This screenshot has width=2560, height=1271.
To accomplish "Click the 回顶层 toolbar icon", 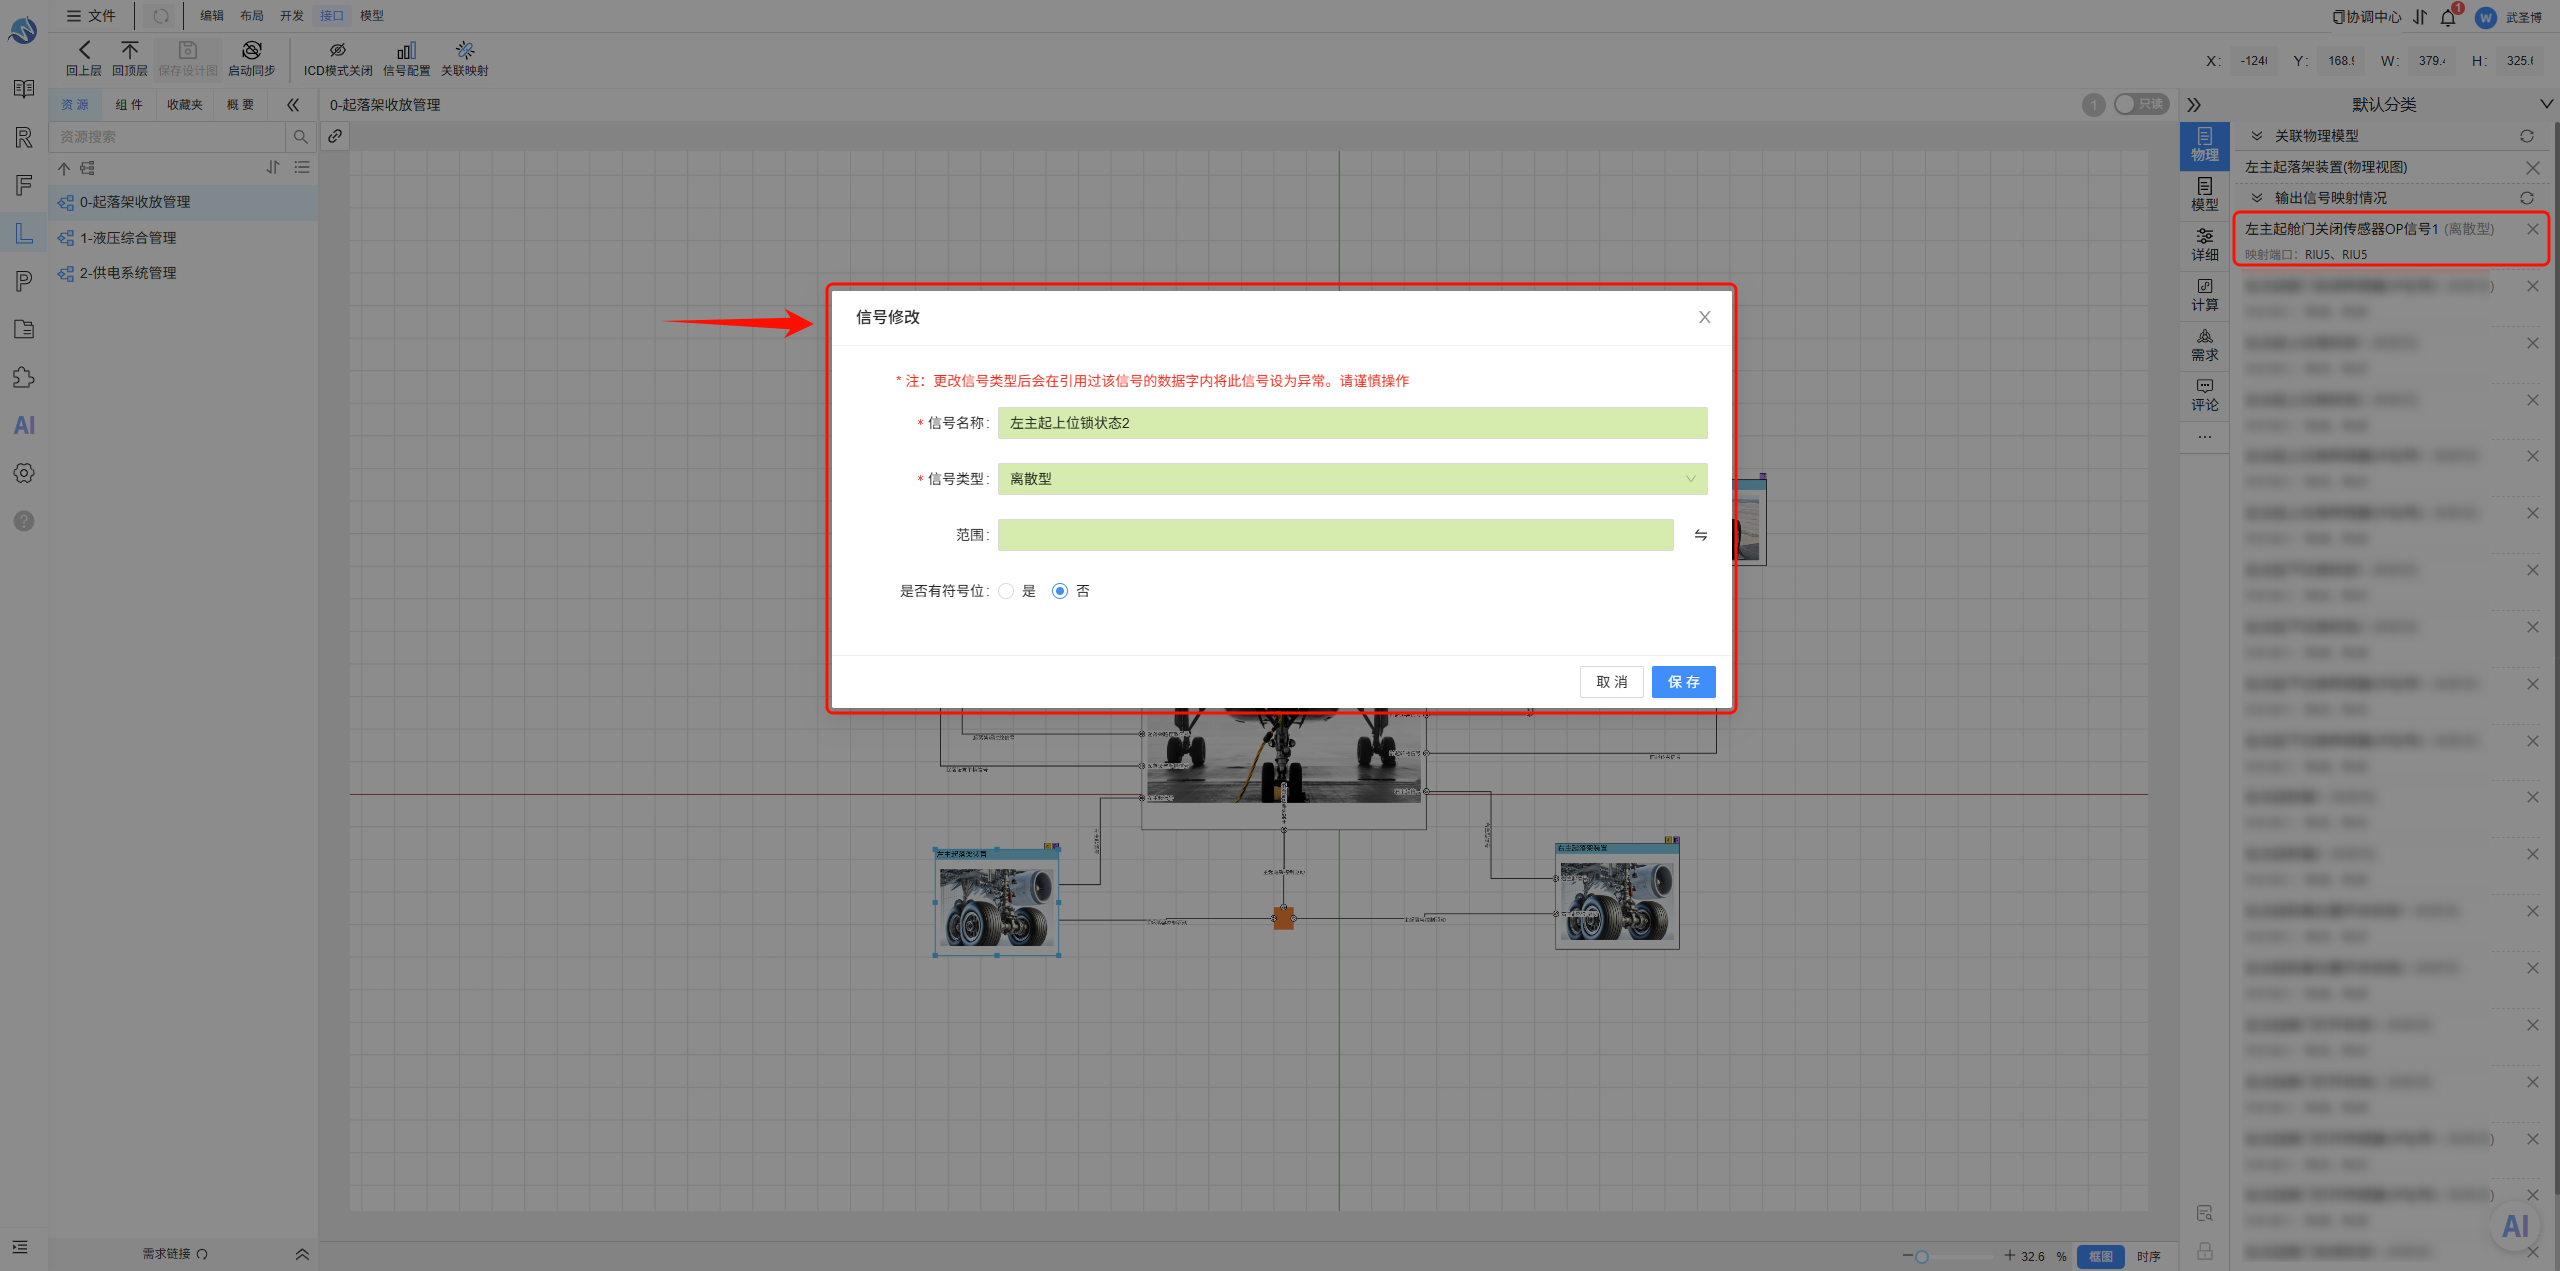I will click(130, 50).
